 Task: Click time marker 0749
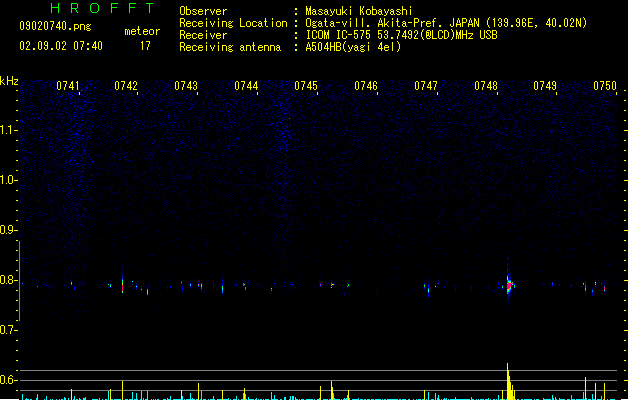pyautogui.click(x=545, y=86)
